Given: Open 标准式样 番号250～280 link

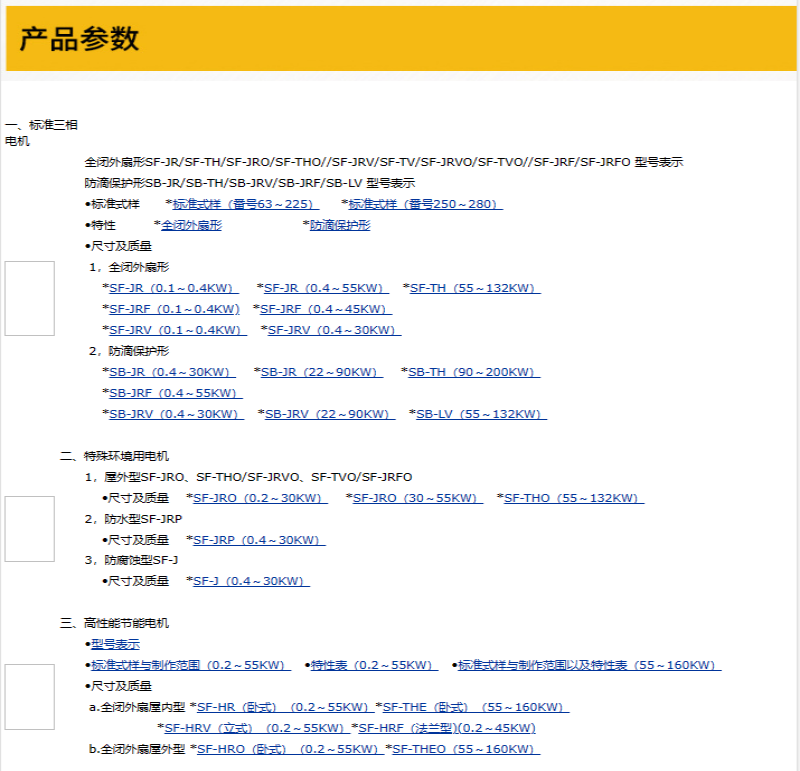Looking at the screenshot, I should coord(425,204).
